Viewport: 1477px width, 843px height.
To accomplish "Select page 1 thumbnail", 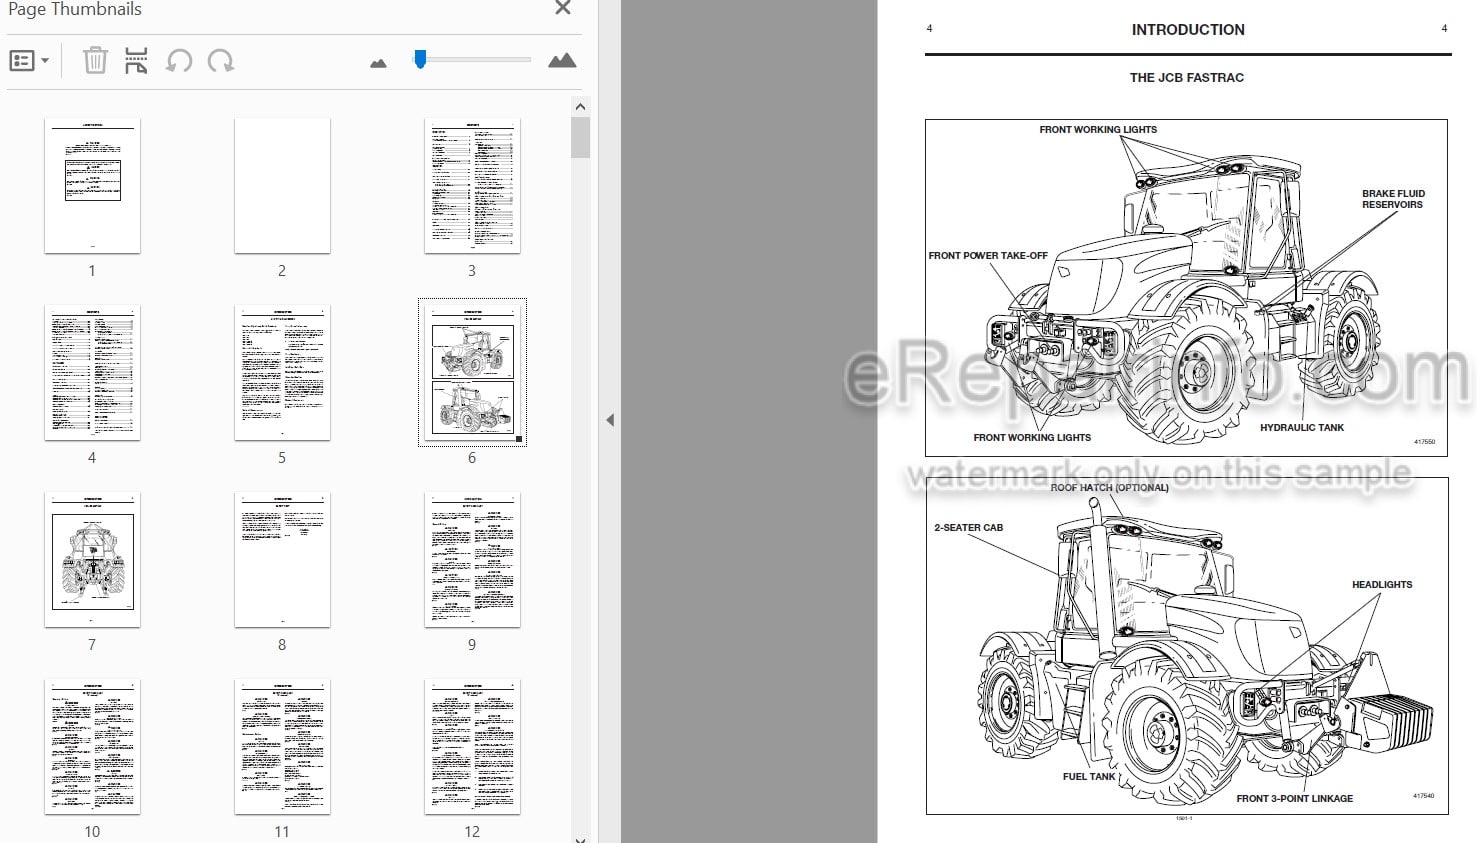I will click(x=92, y=186).
